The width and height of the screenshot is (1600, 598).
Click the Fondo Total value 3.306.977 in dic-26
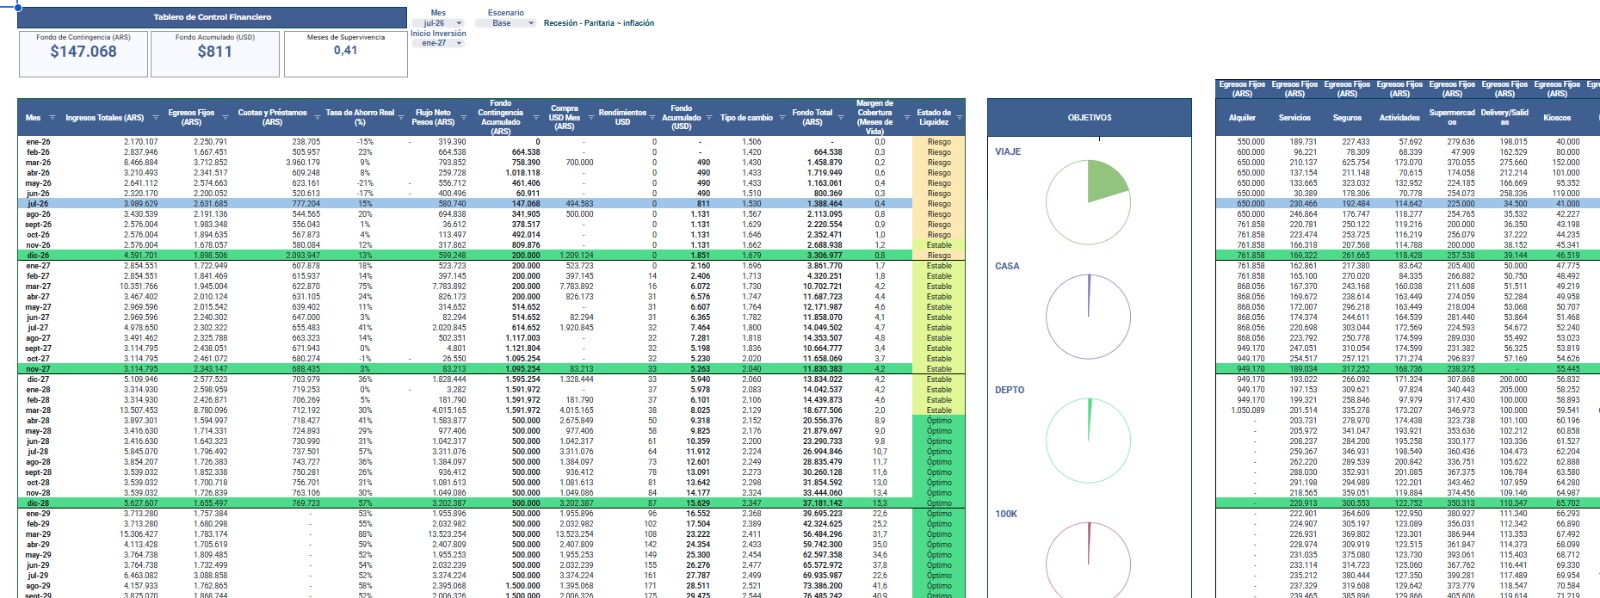pyautogui.click(x=824, y=256)
